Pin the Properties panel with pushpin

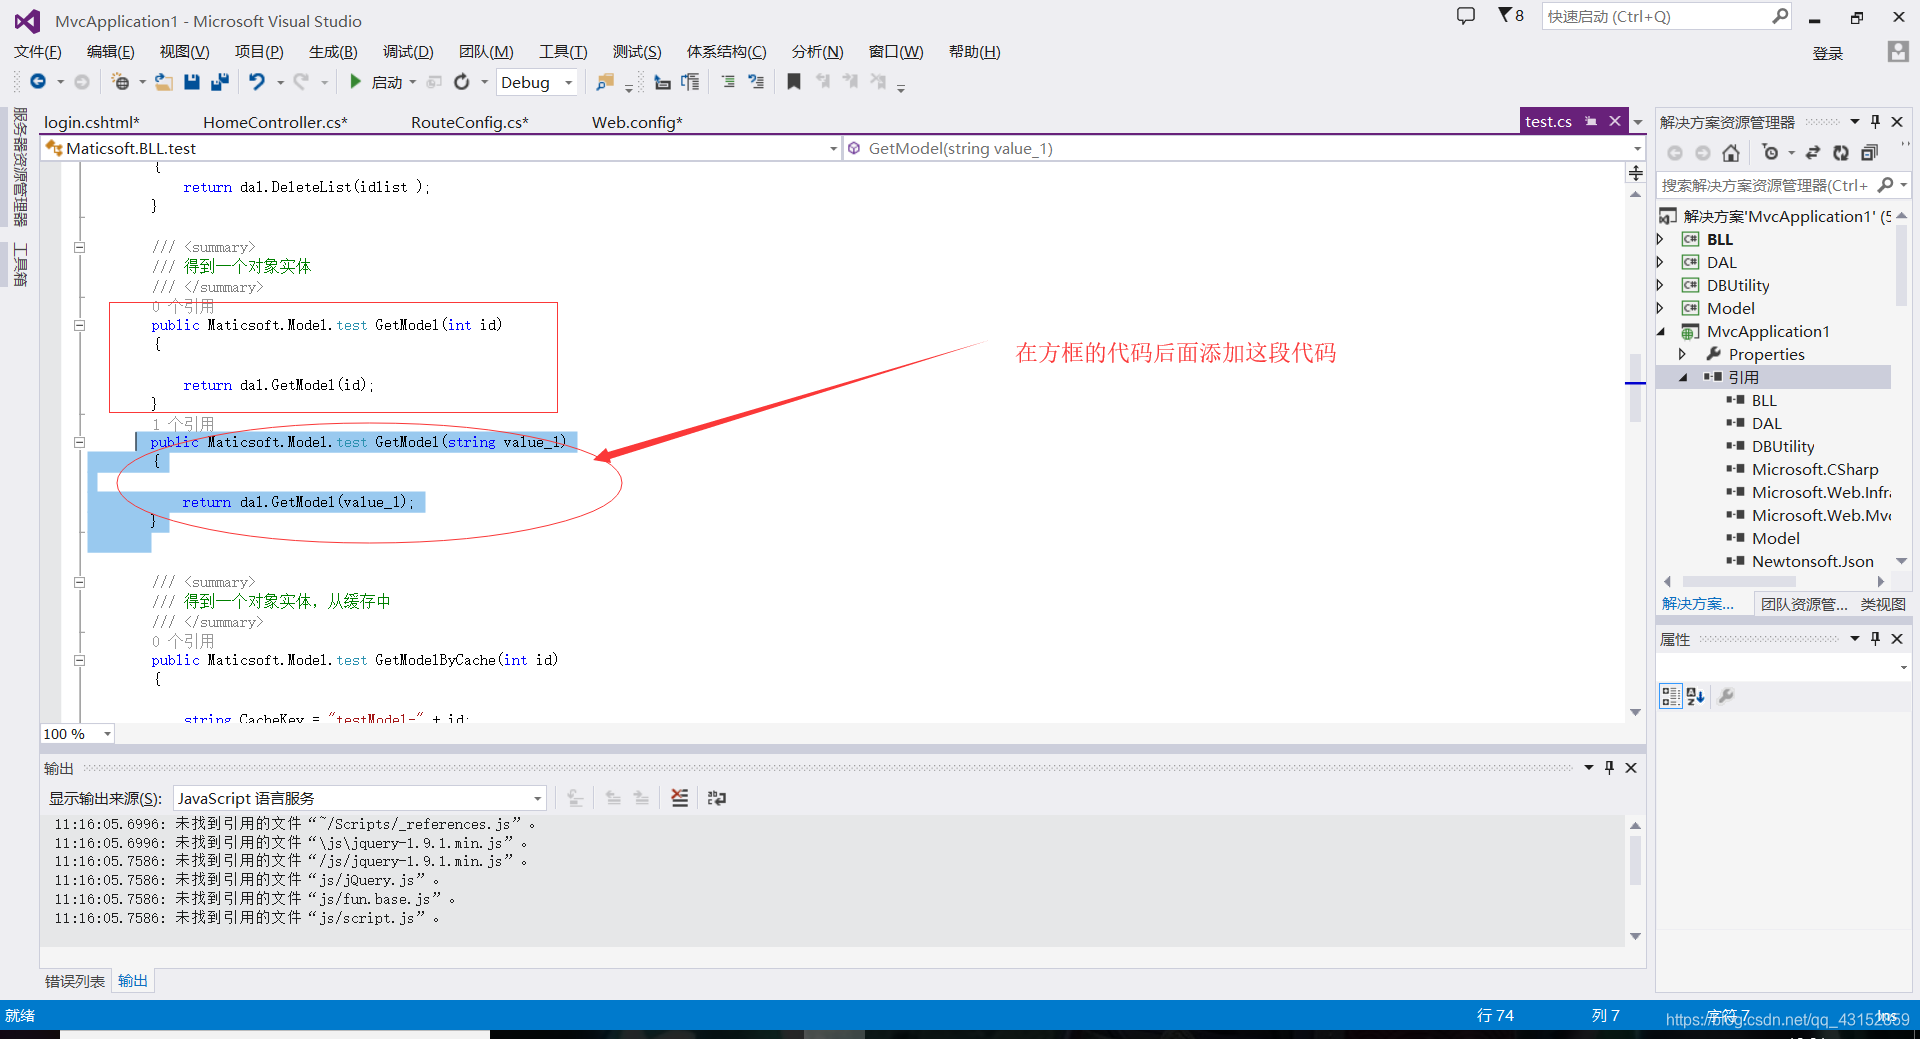(1876, 639)
